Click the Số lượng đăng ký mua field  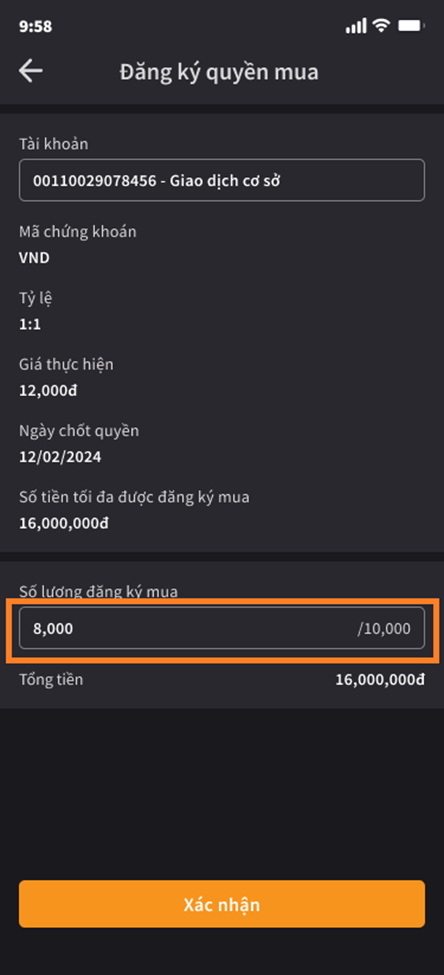(222, 628)
